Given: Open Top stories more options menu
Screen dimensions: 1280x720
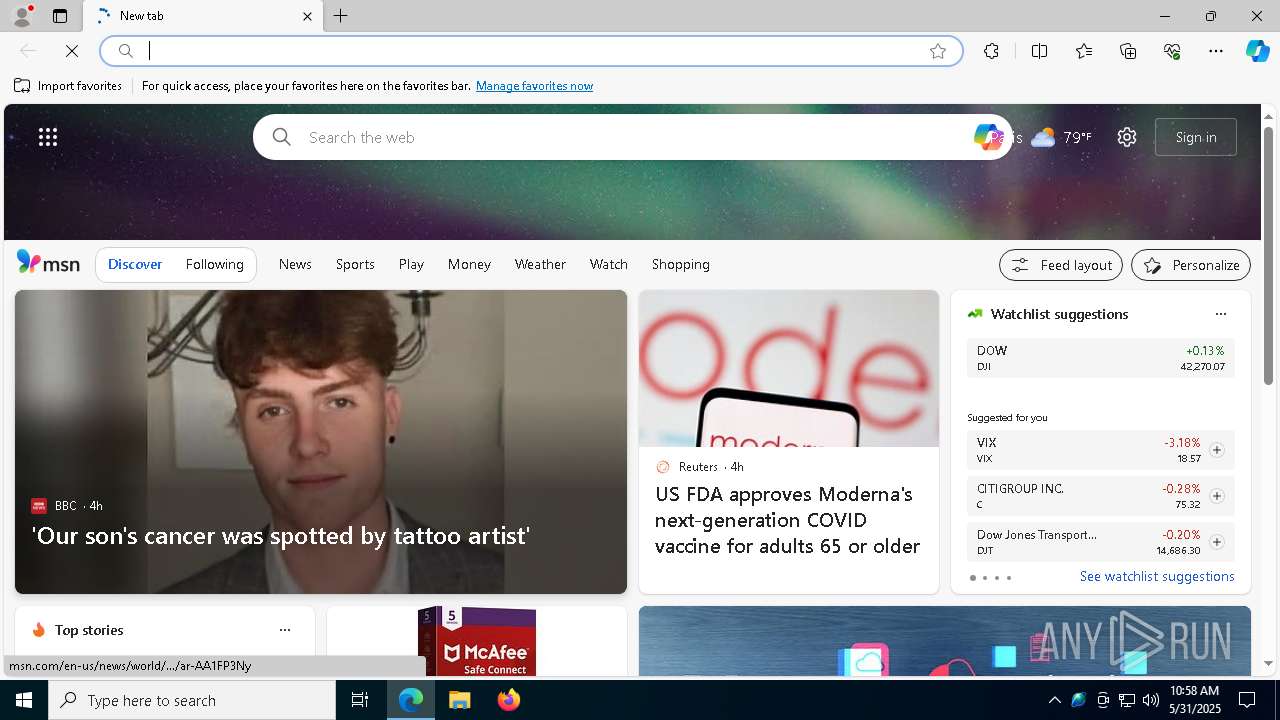Looking at the screenshot, I should click(285, 630).
